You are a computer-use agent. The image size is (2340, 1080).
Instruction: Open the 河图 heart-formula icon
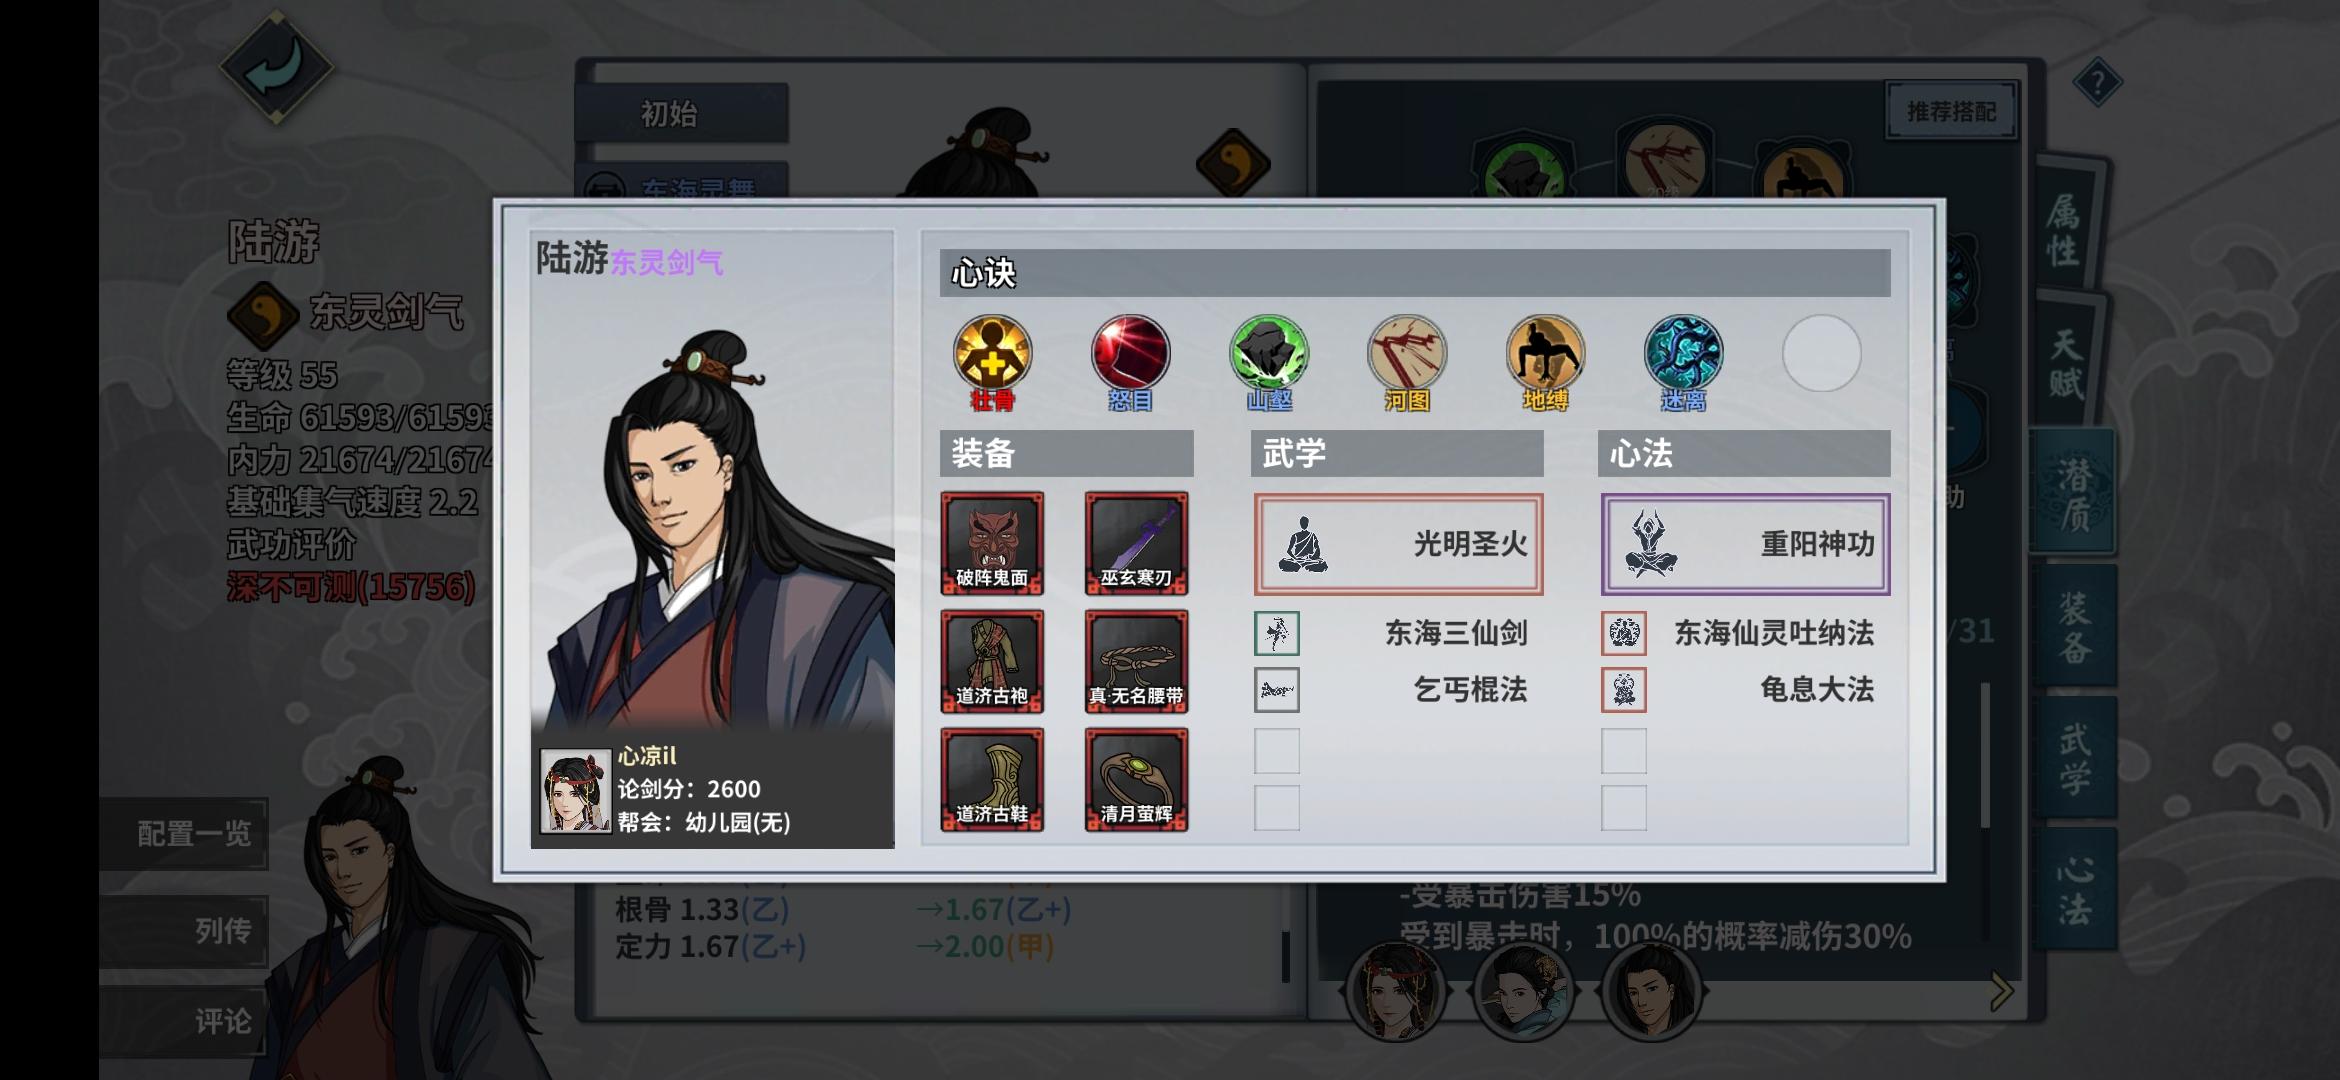point(1407,354)
